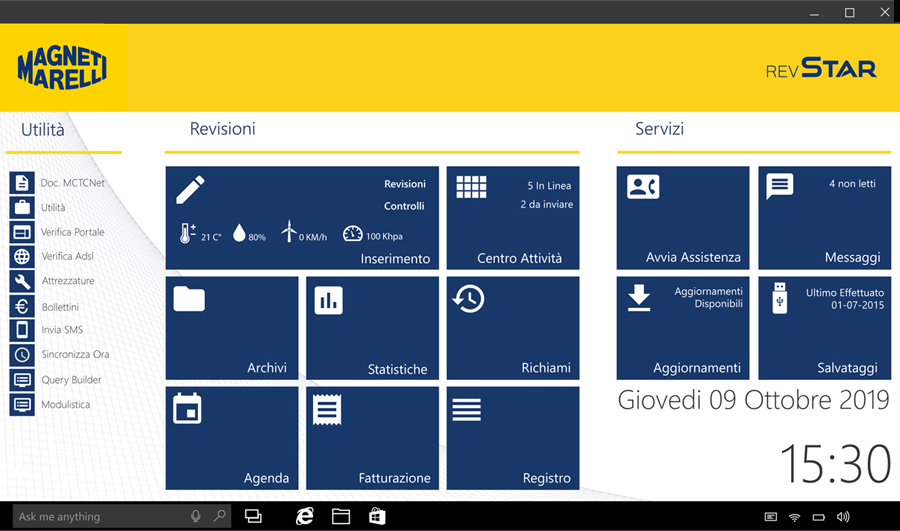Click the wind turbine speed icon

[x=289, y=231]
